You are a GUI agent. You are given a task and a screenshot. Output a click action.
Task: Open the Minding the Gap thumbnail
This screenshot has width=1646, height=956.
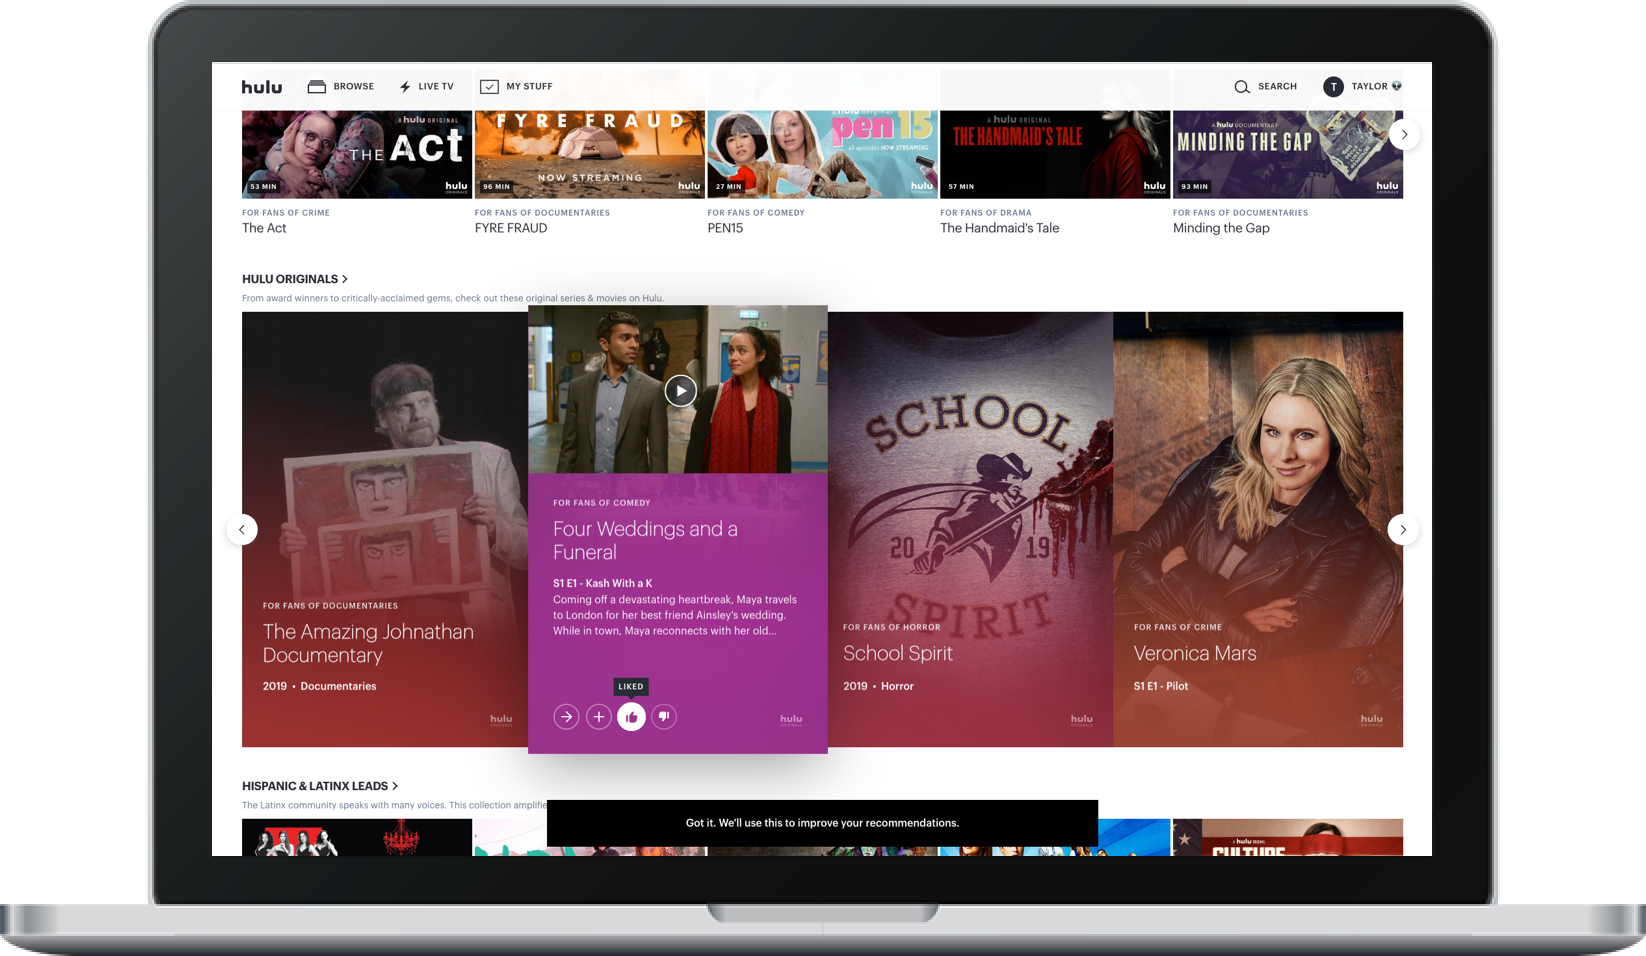click(1288, 154)
